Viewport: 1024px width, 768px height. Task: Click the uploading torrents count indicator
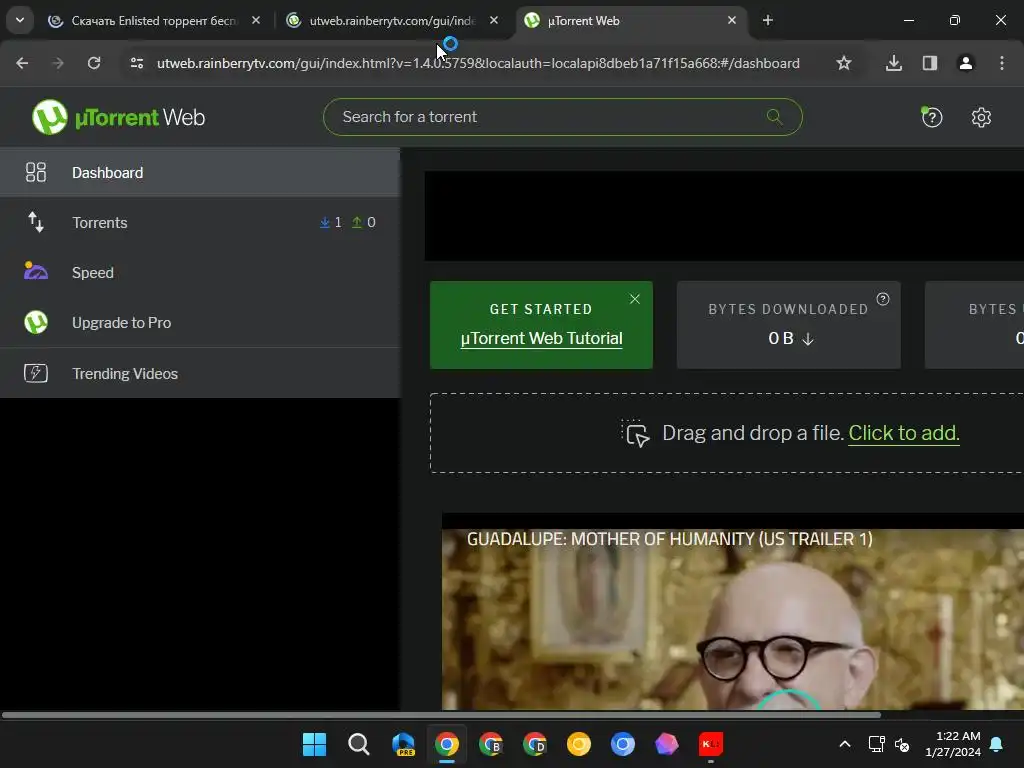(x=363, y=223)
